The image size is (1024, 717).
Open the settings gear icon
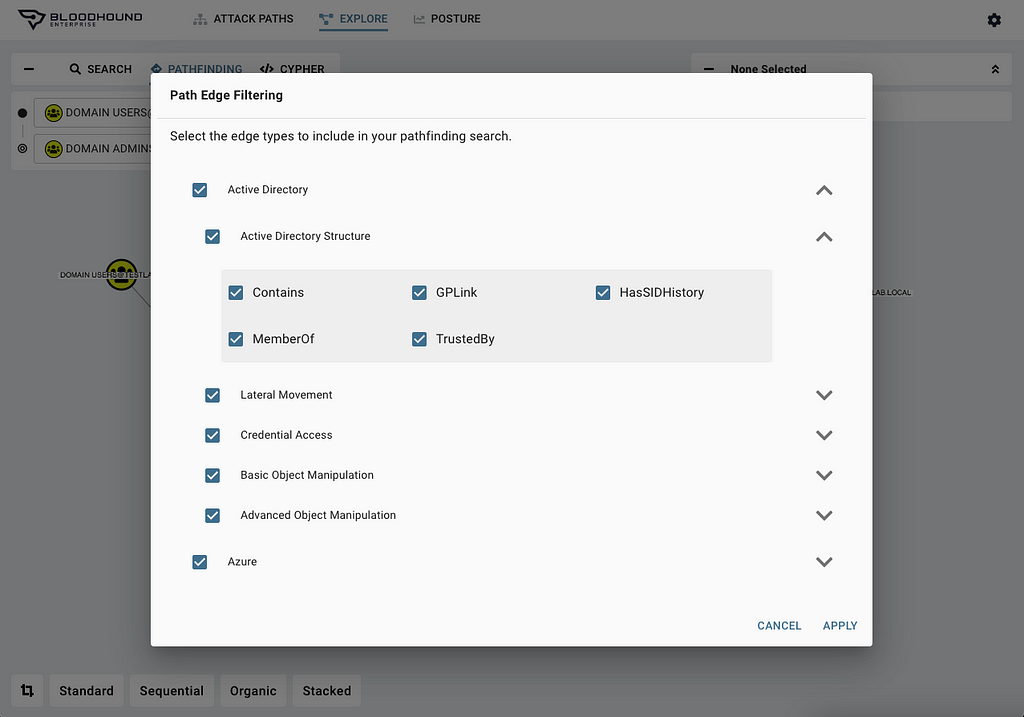click(x=994, y=20)
